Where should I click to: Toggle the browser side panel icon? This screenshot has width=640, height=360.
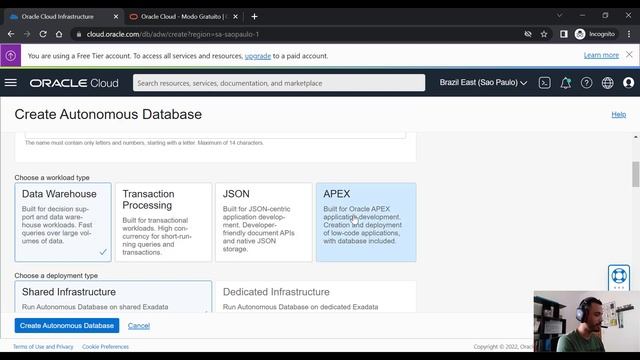[564, 34]
